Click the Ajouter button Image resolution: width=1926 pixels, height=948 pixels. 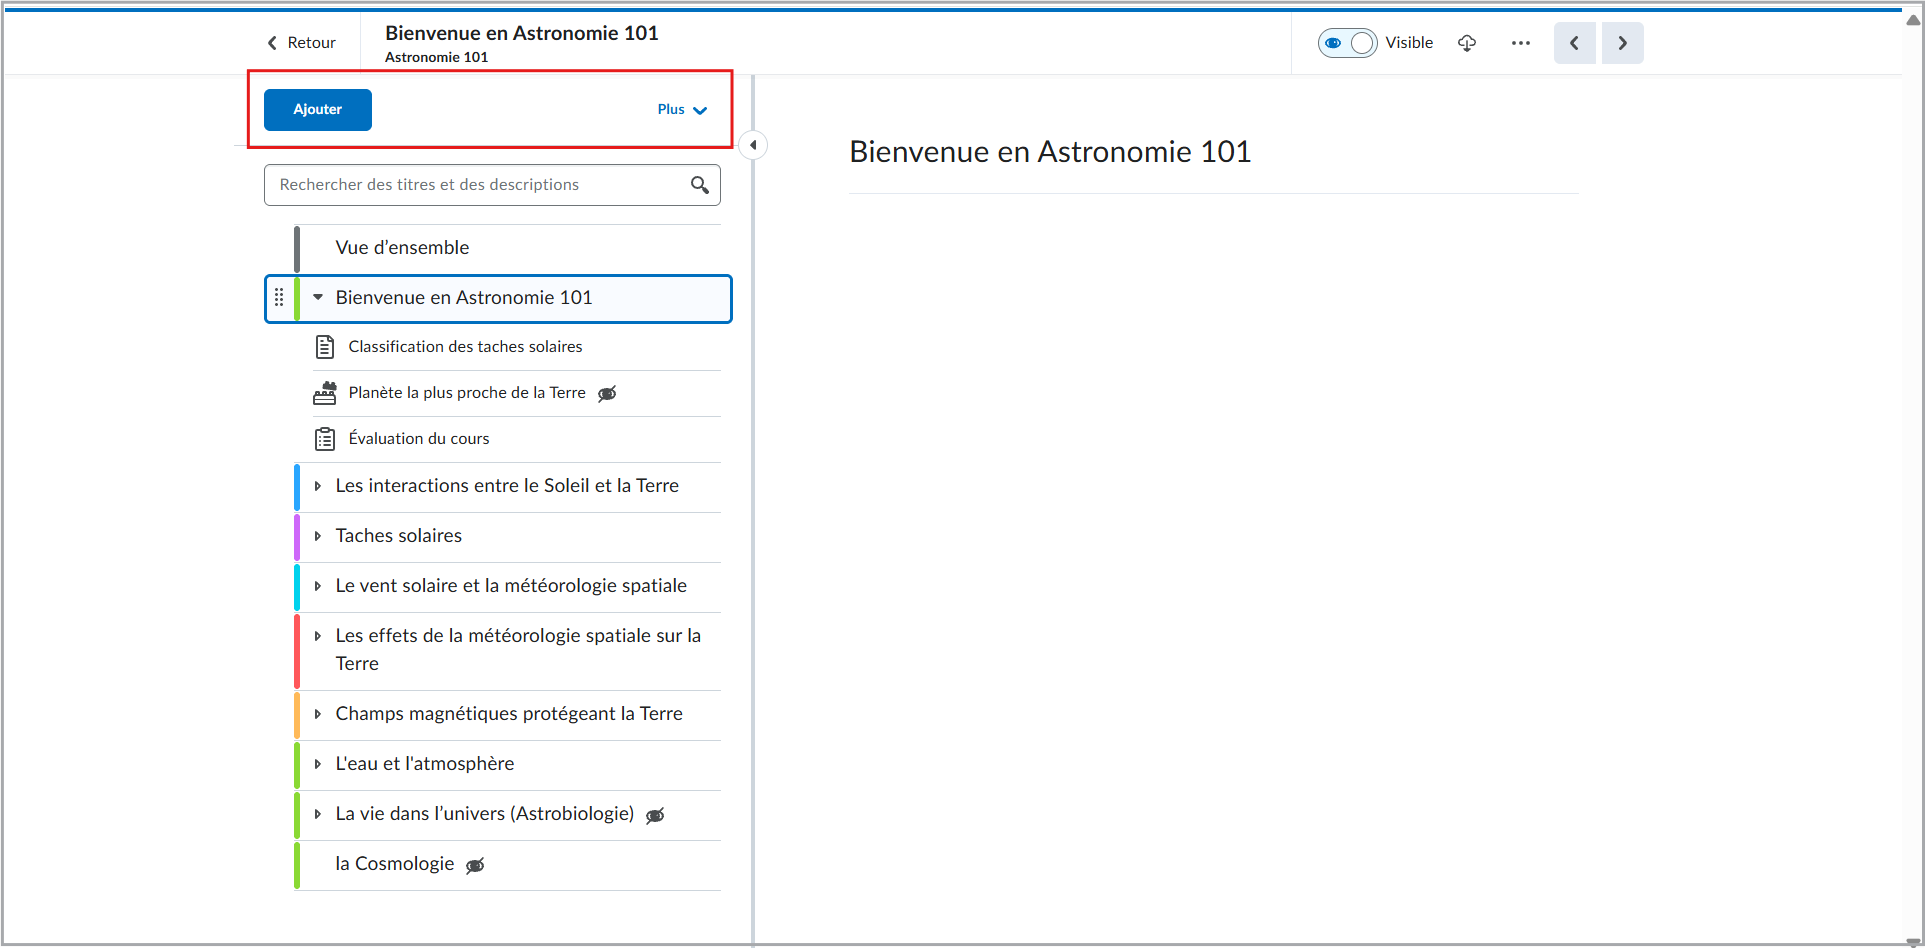click(x=318, y=110)
